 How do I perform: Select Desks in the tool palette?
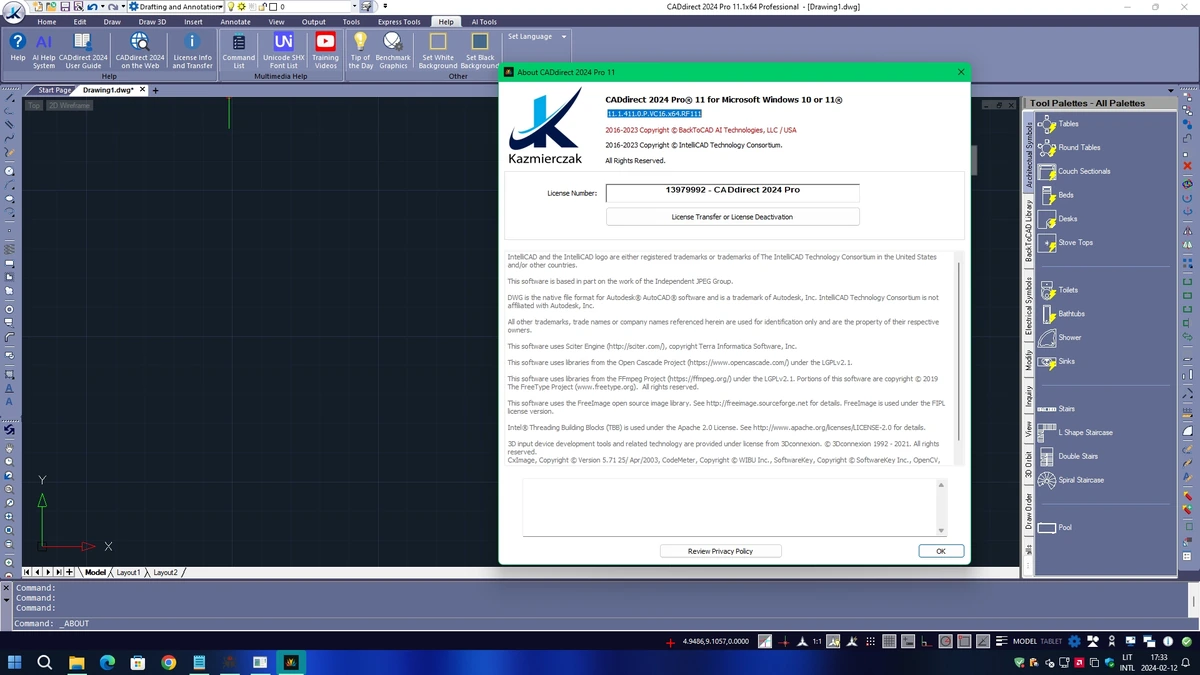1058,219
